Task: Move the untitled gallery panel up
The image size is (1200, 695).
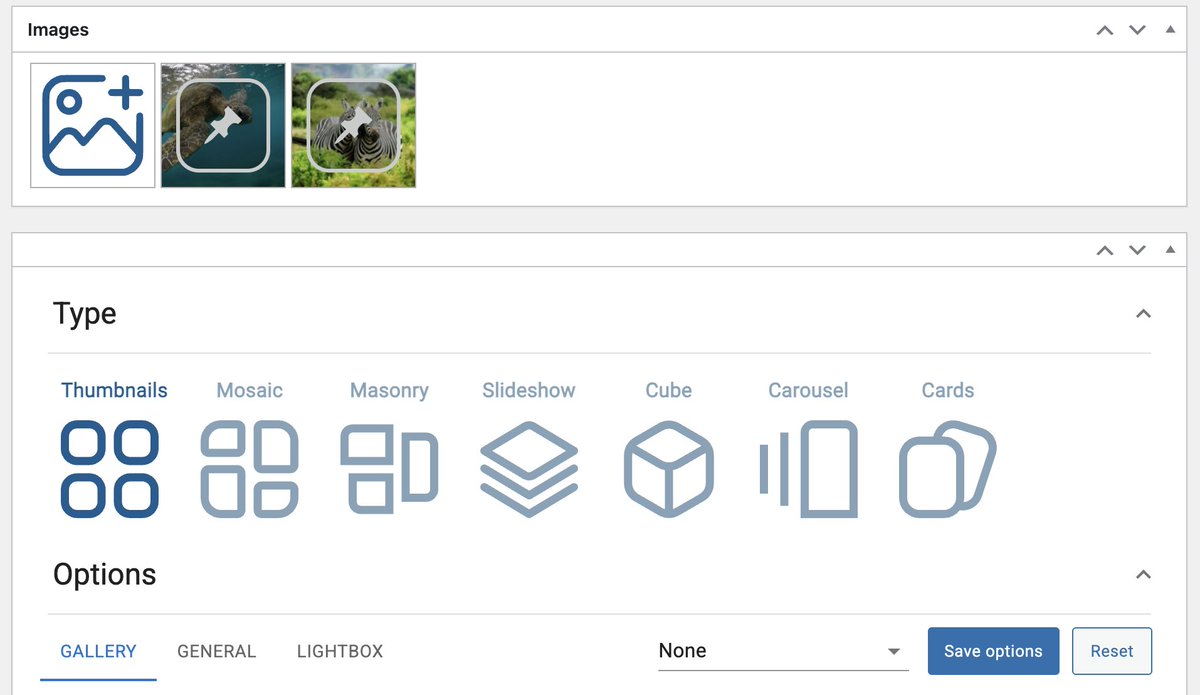Action: [x=1105, y=250]
